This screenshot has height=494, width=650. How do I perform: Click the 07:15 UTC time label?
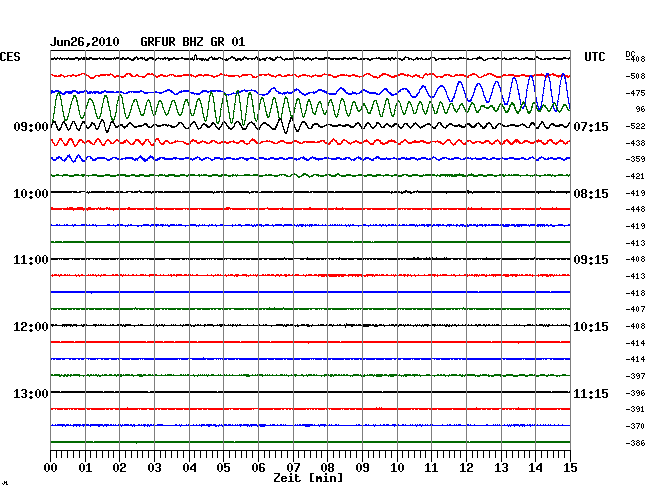coord(591,127)
